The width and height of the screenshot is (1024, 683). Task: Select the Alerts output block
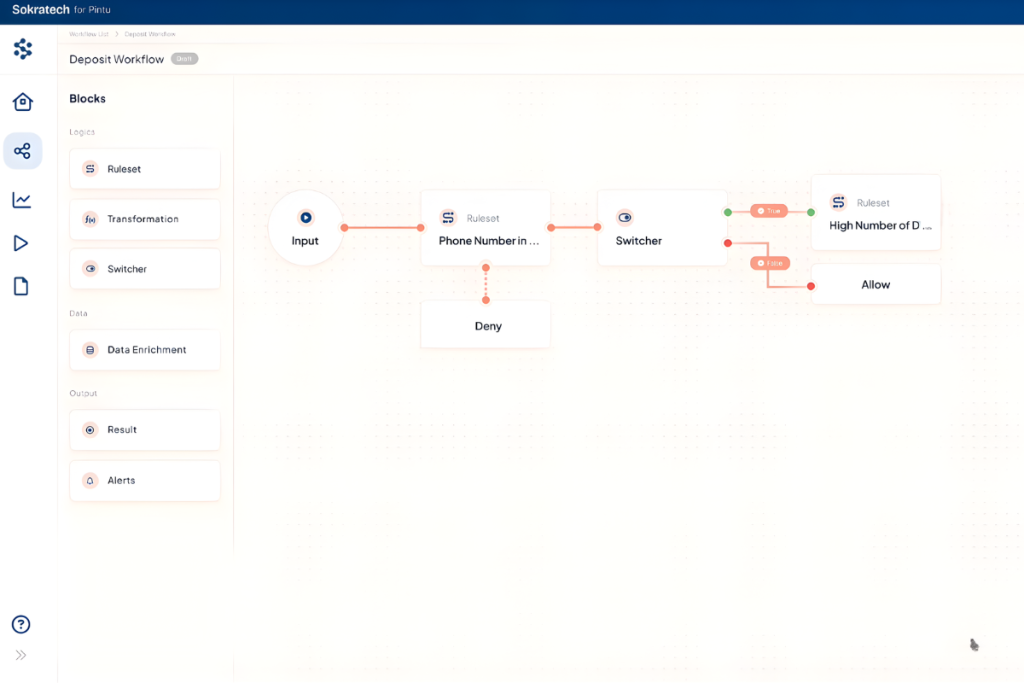145,481
